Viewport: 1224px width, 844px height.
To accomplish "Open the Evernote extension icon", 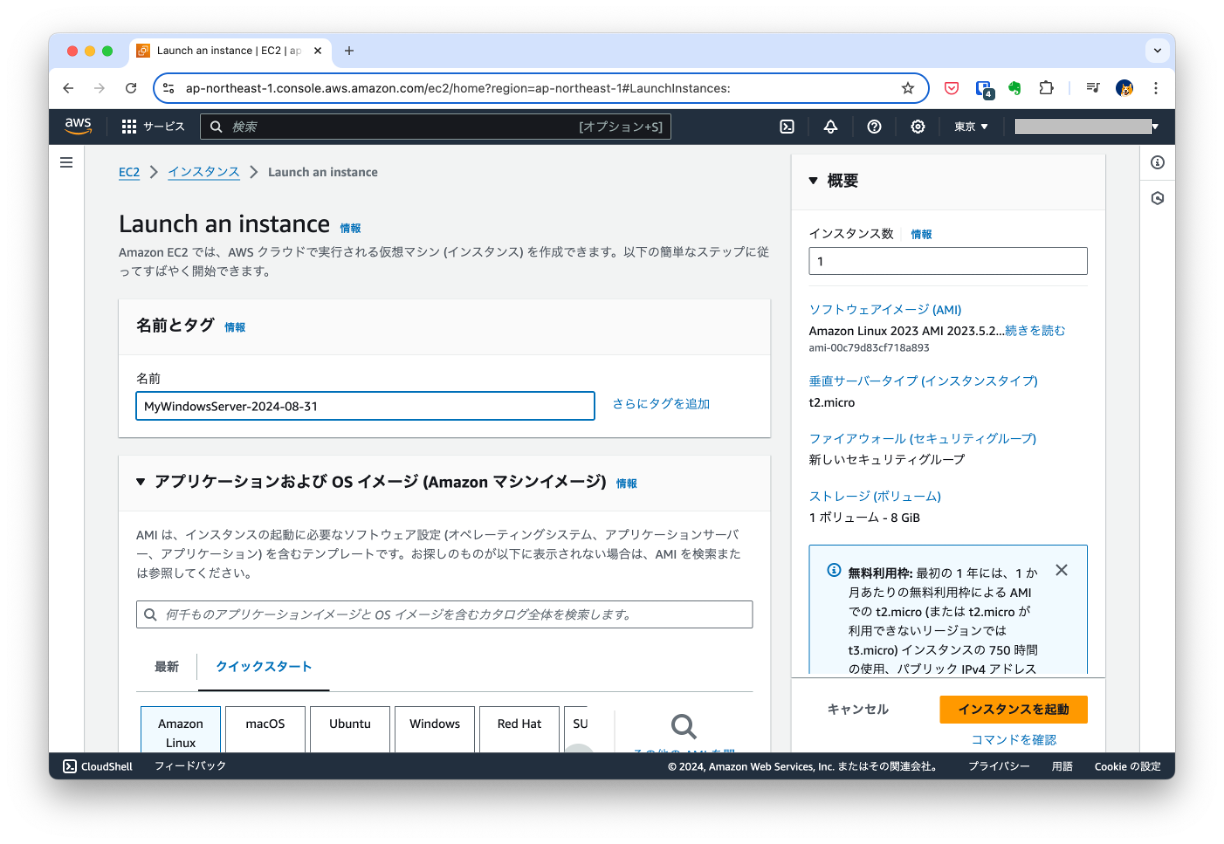I will pos(1014,88).
